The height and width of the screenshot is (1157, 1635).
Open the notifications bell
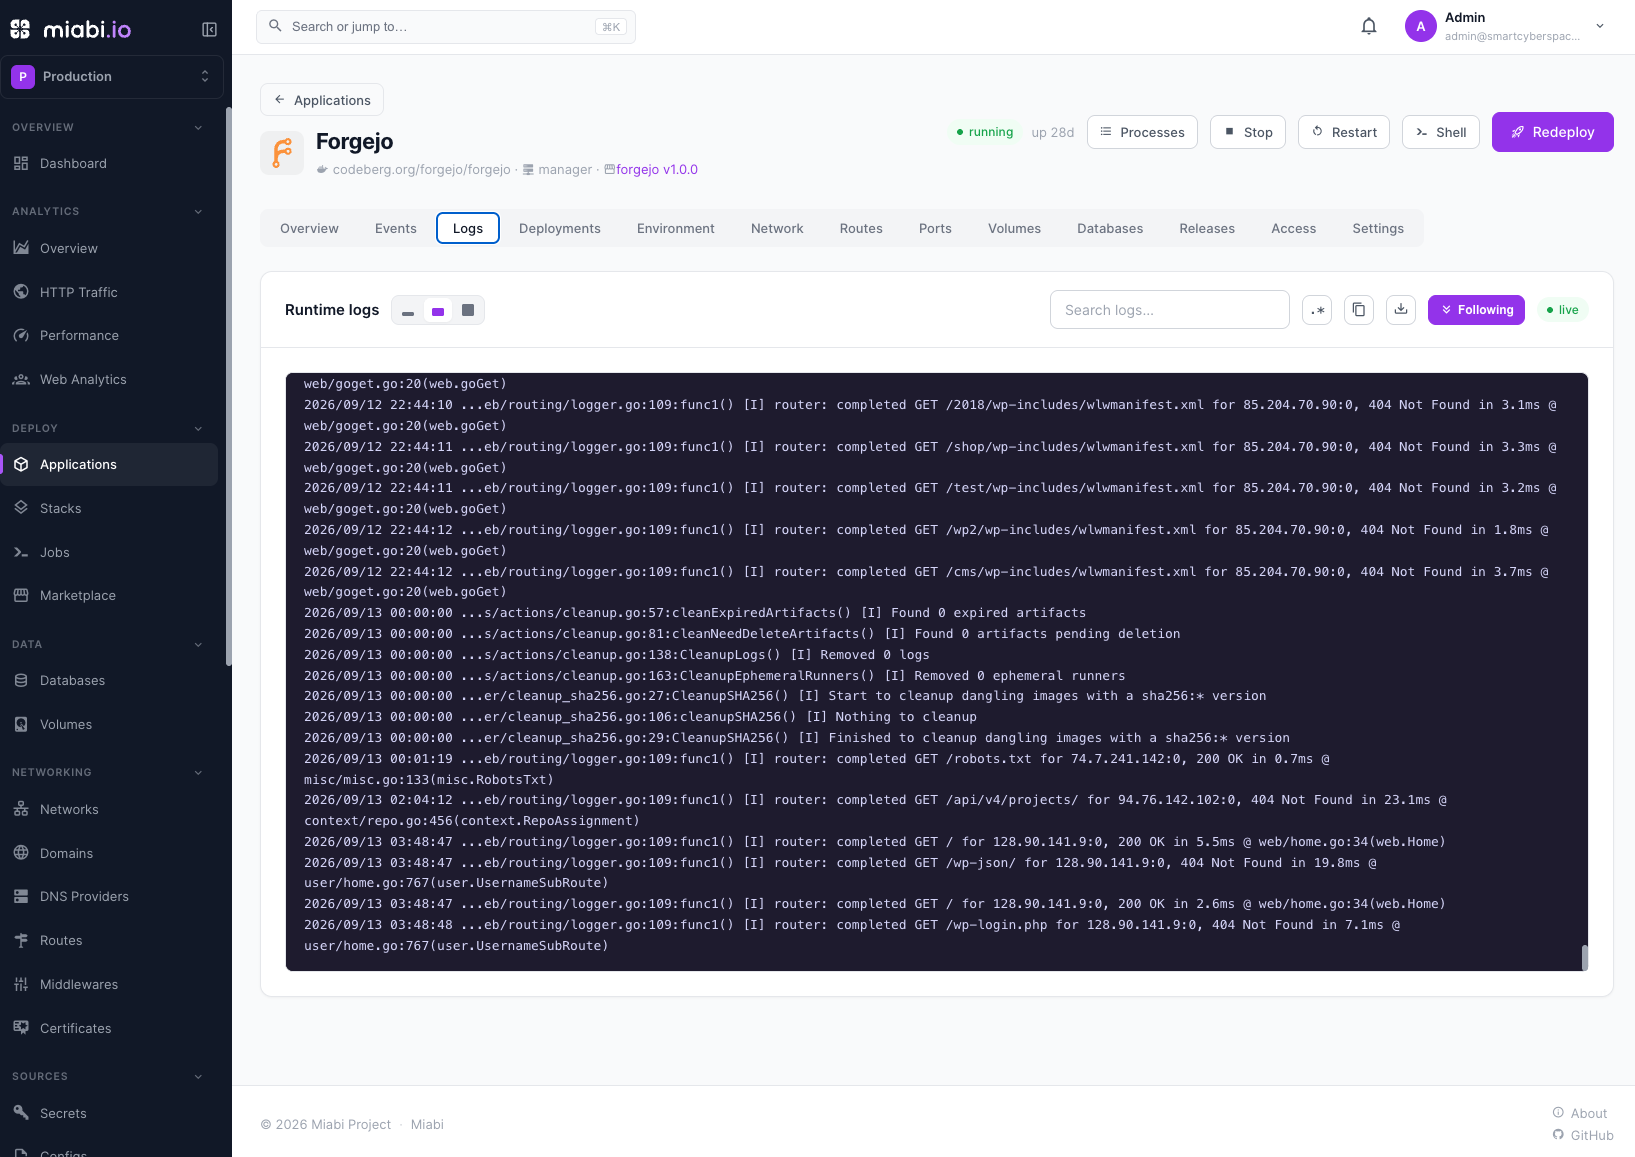1369,26
